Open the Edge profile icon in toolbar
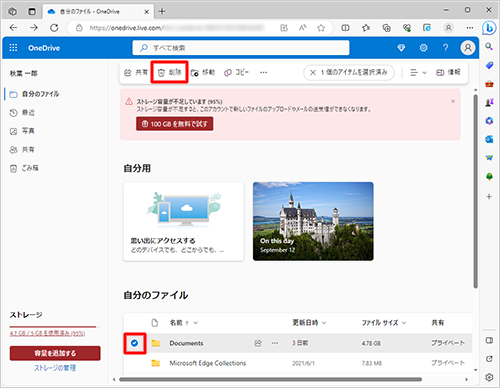The height and width of the screenshot is (388, 500). 449,28
